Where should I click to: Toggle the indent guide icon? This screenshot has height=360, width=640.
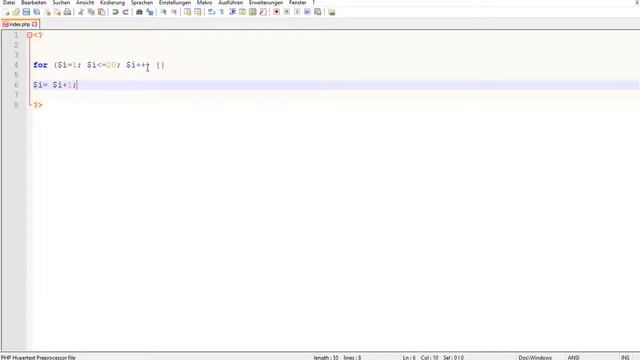tap(232, 12)
